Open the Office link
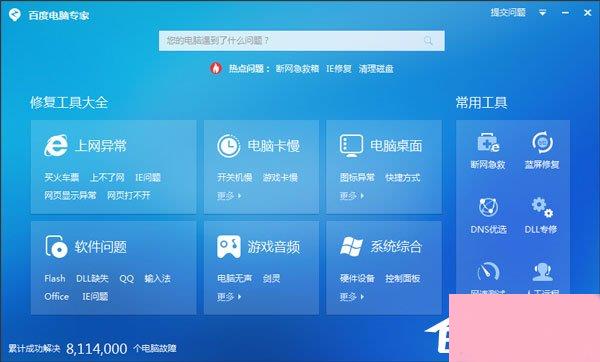This screenshot has width=600, height=362. pyautogui.click(x=57, y=297)
